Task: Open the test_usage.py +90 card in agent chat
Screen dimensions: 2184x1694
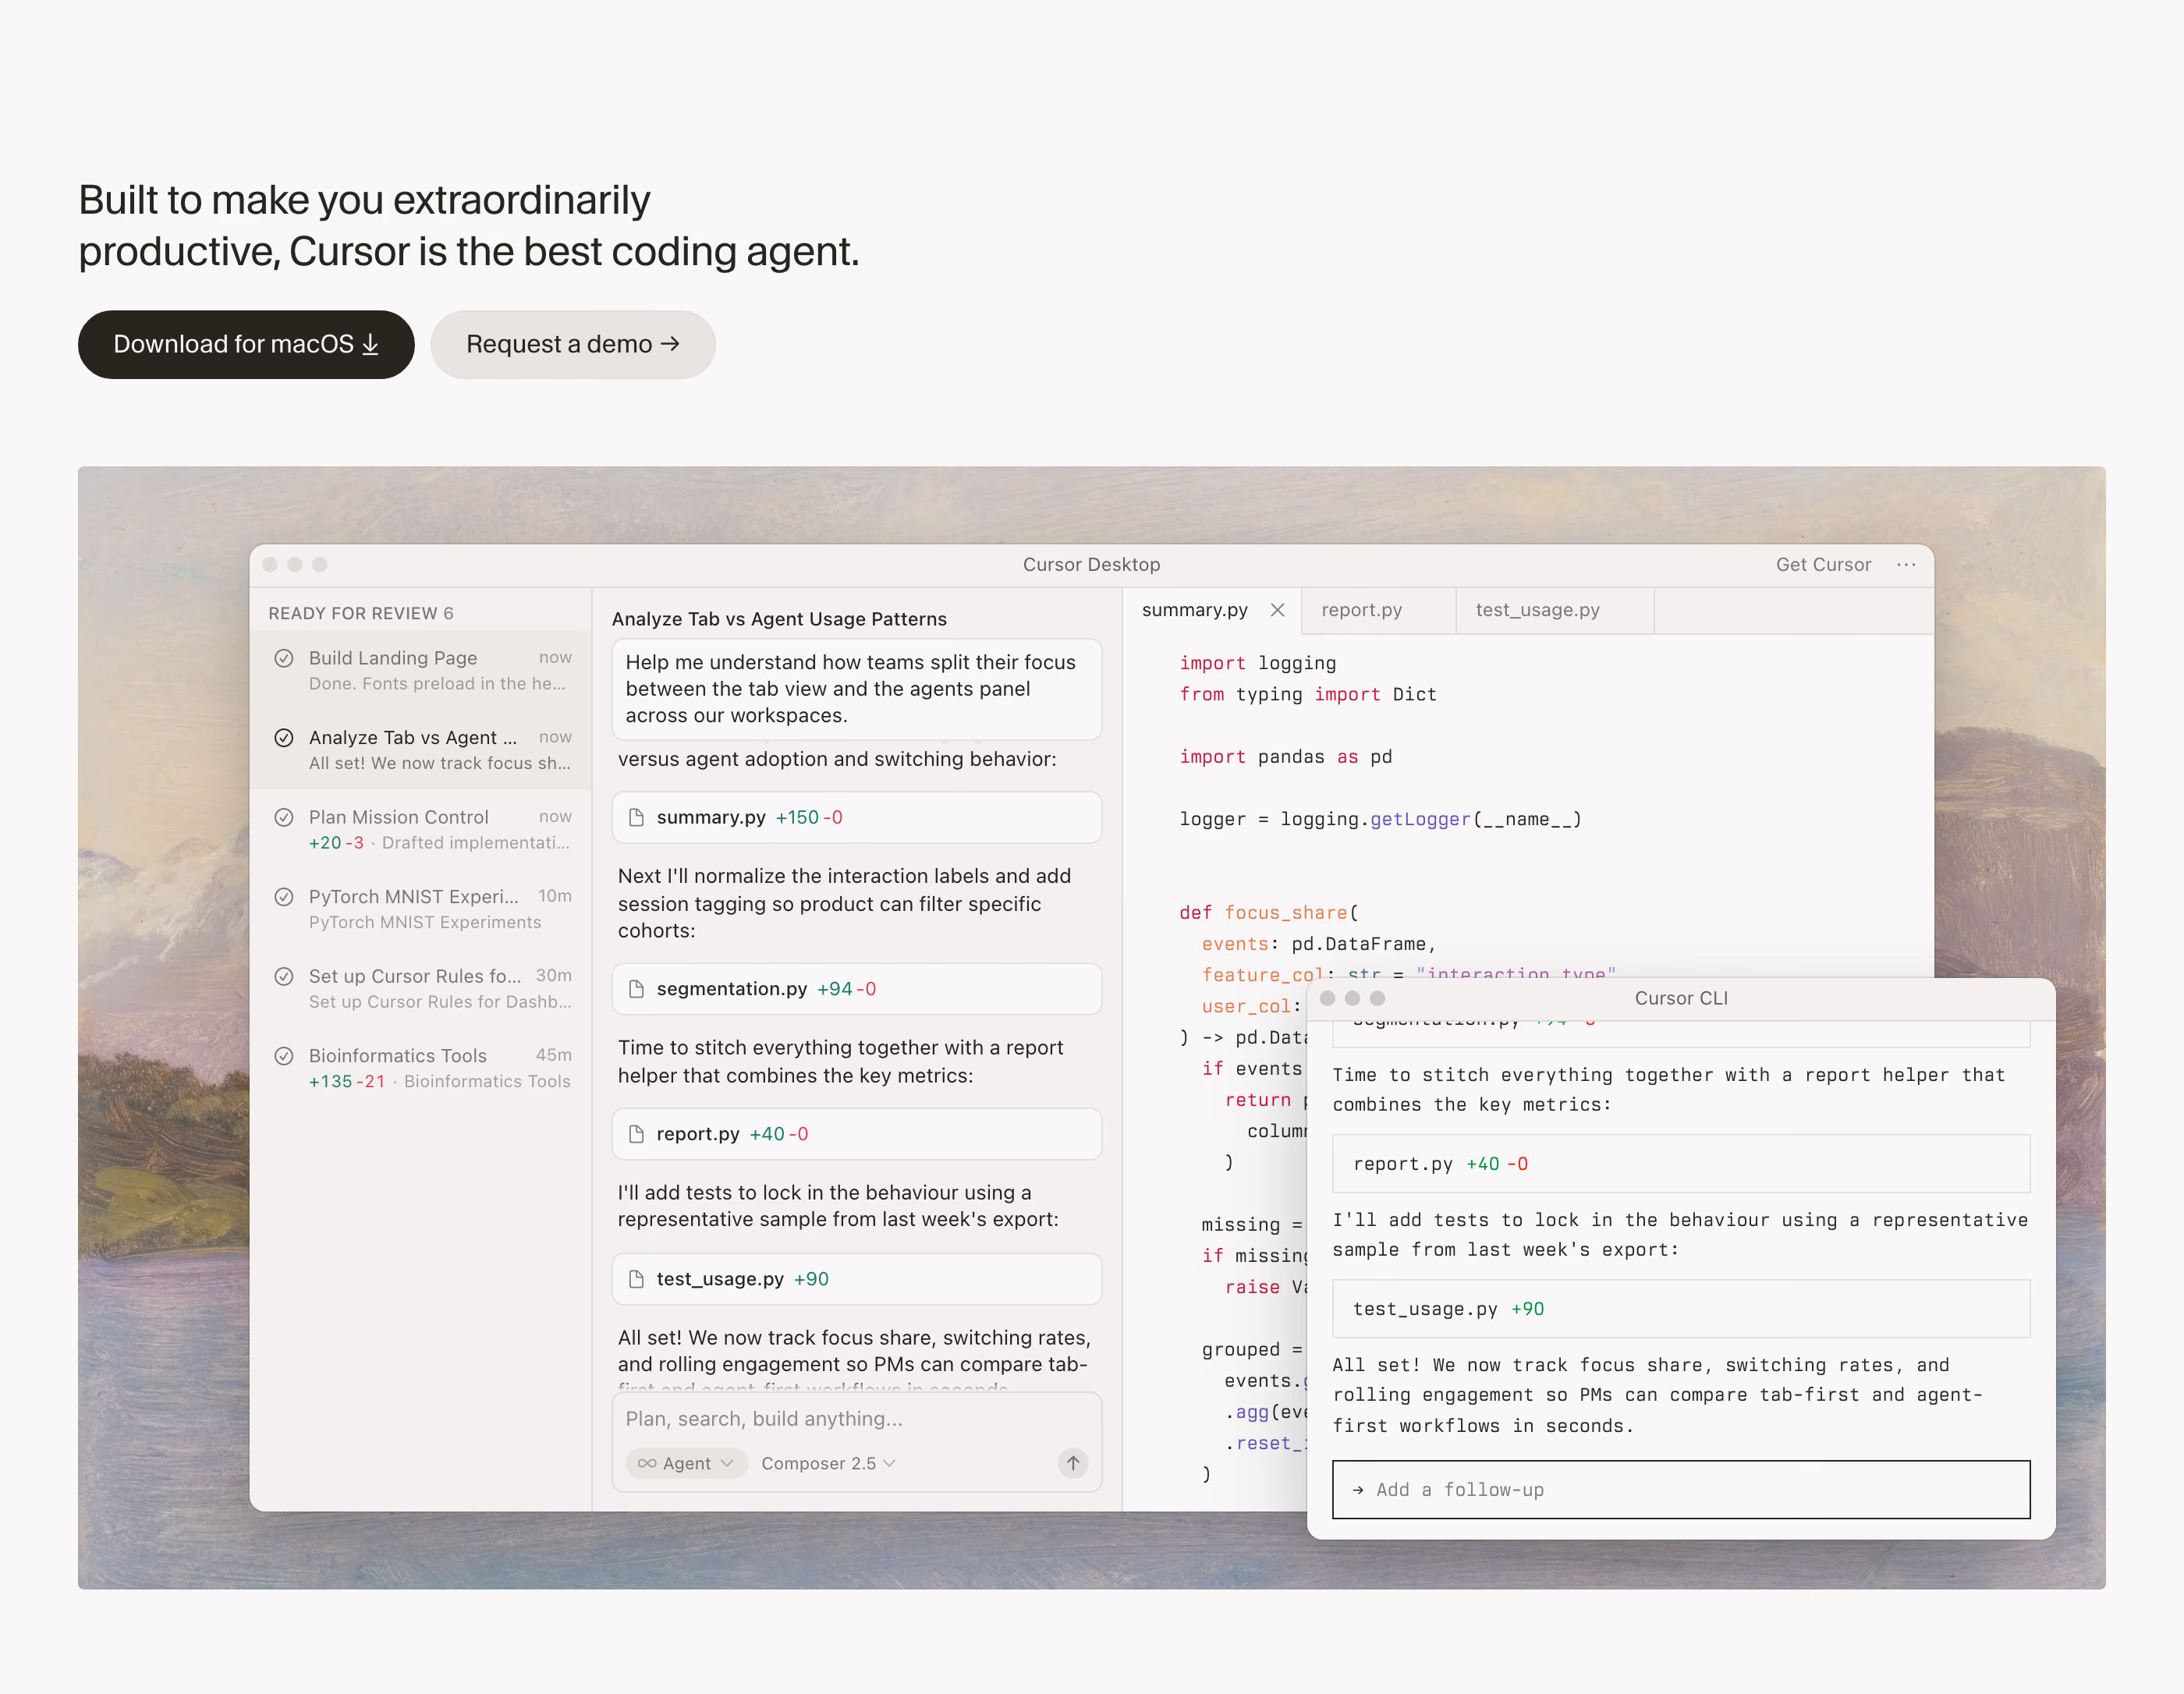Action: [857, 1279]
